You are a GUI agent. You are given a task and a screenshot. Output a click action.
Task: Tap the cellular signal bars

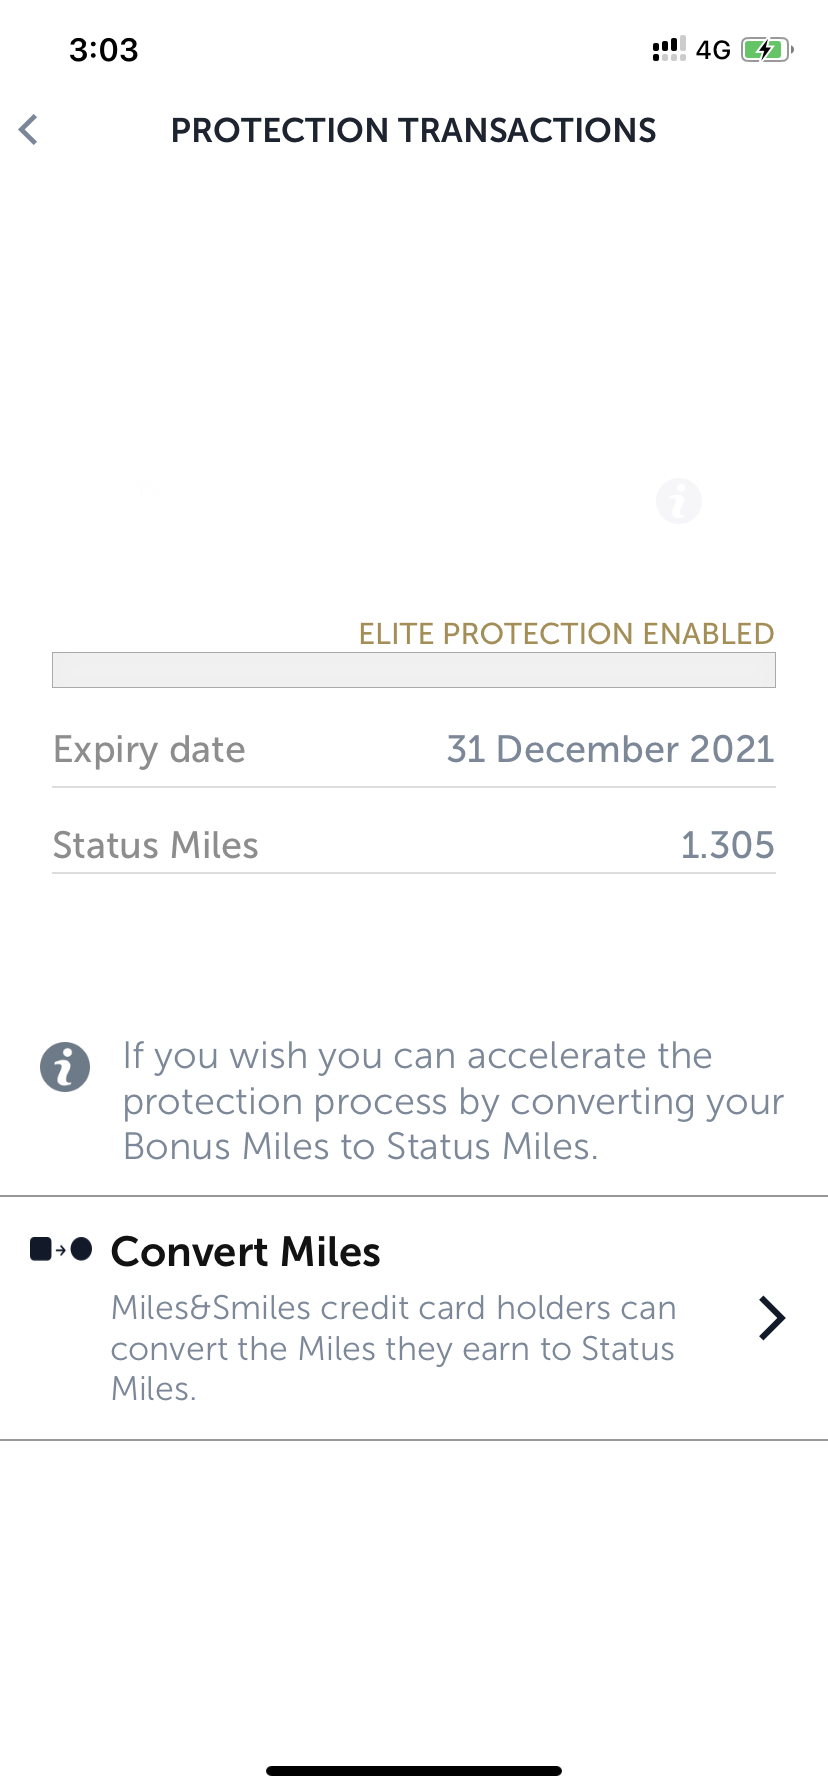669,49
